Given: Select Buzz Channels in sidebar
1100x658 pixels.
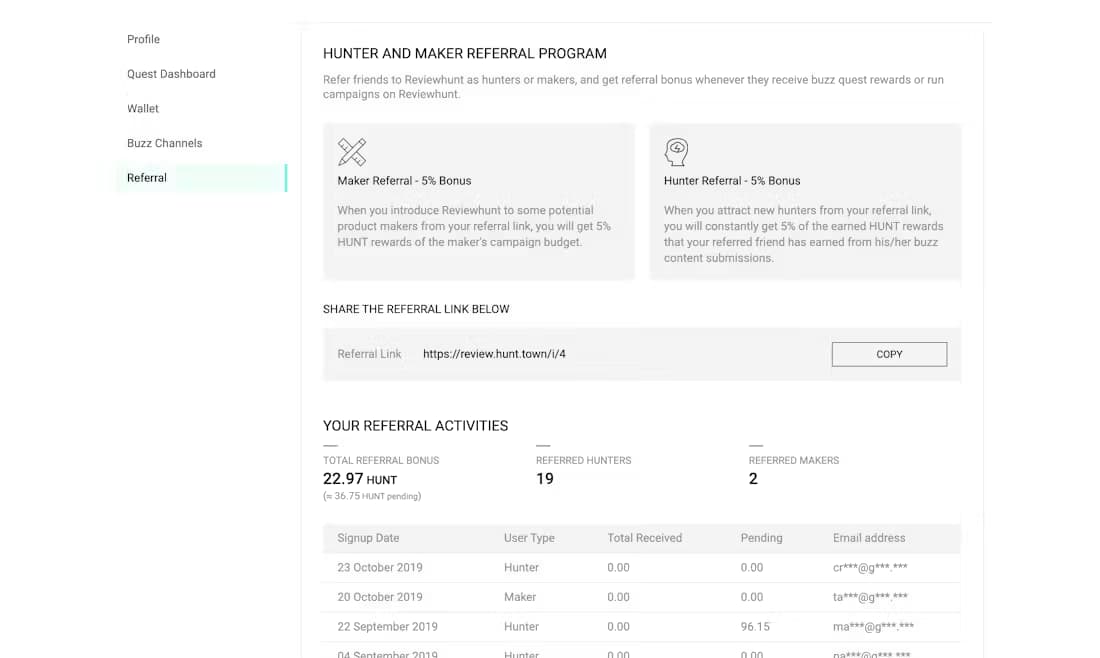Looking at the screenshot, I should coord(164,143).
